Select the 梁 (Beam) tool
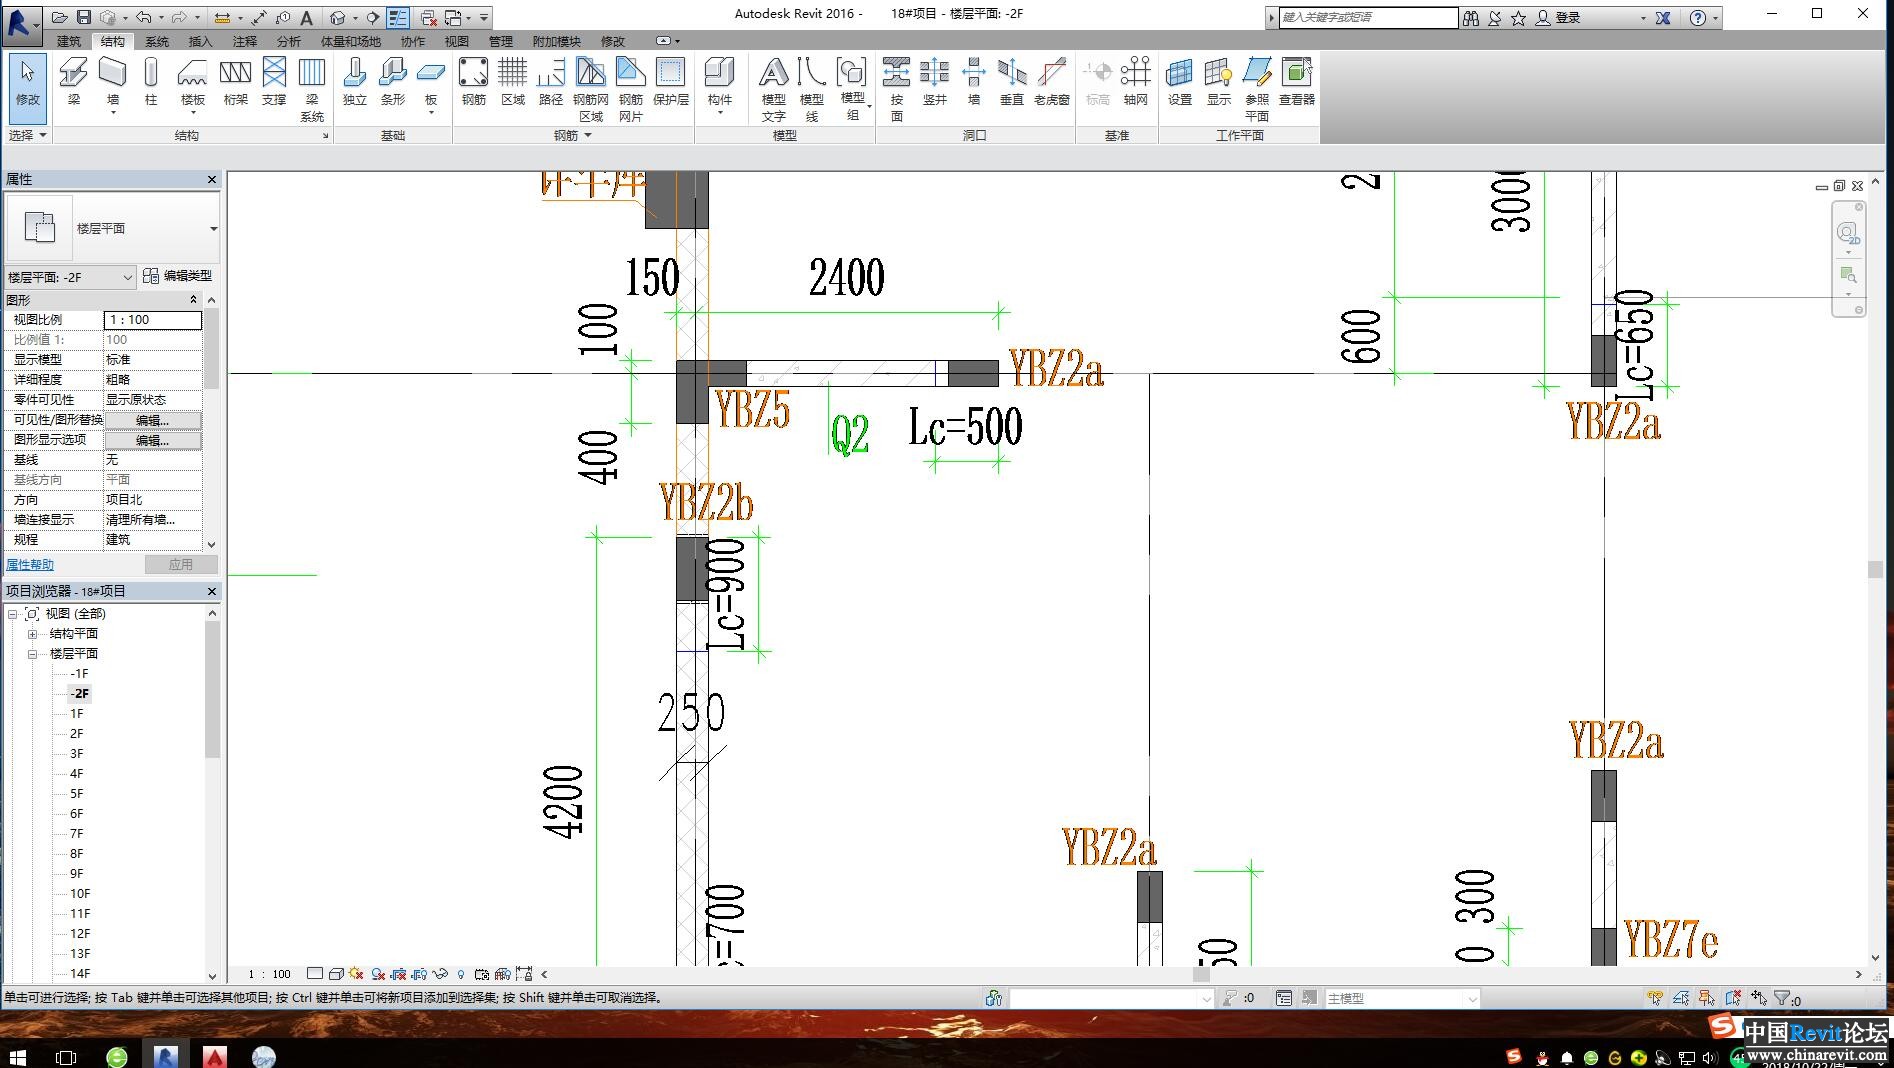This screenshot has width=1894, height=1068. 73,81
